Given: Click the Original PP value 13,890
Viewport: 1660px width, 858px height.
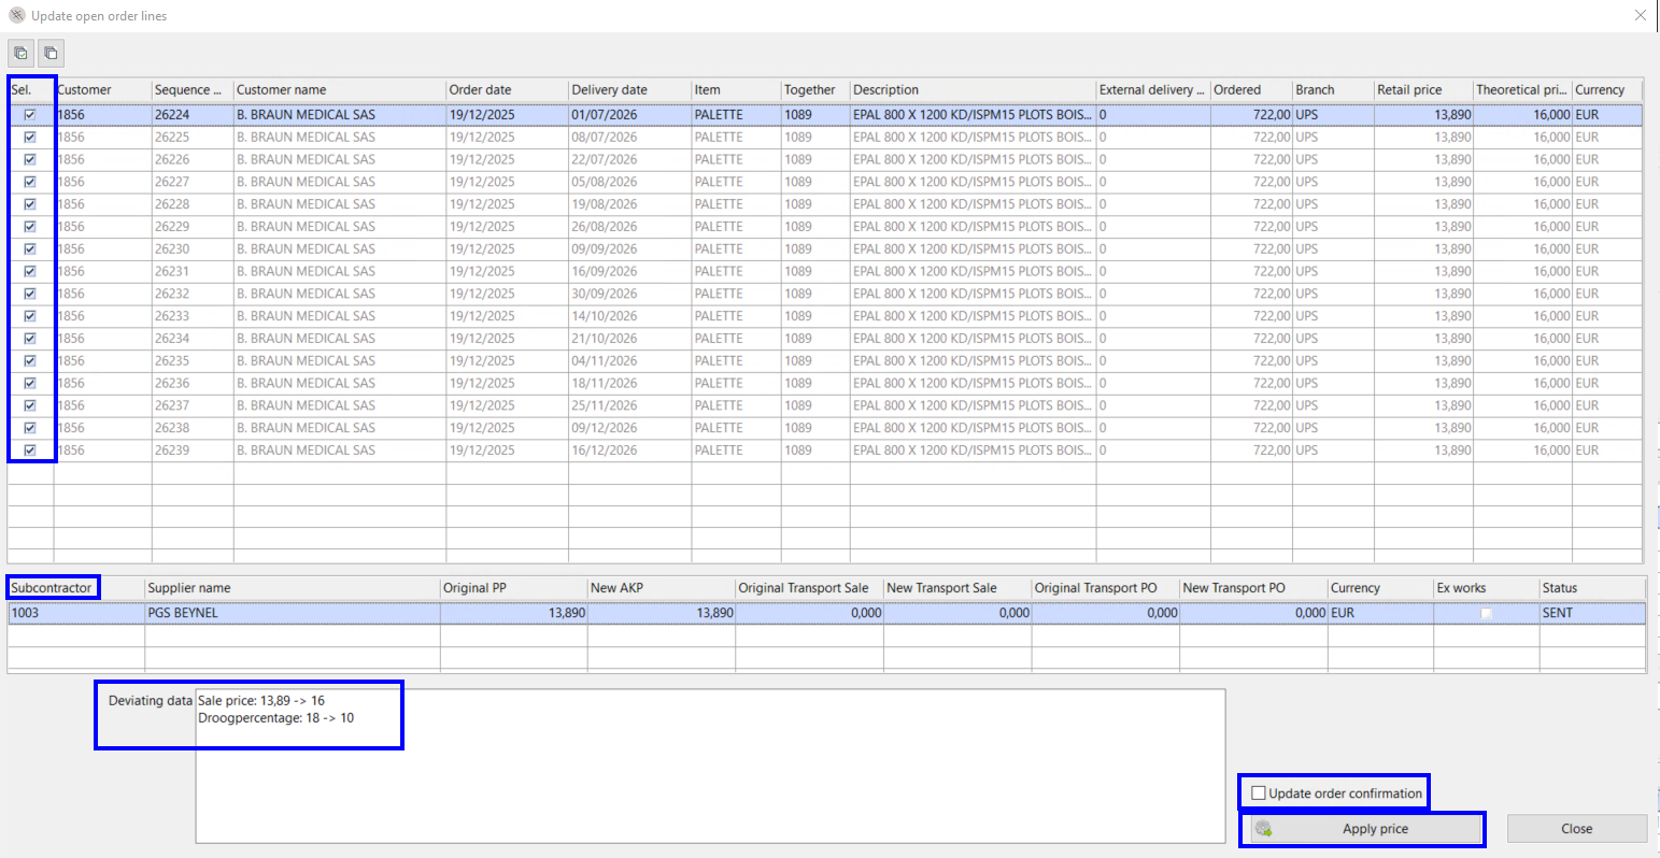Looking at the screenshot, I should pos(514,613).
